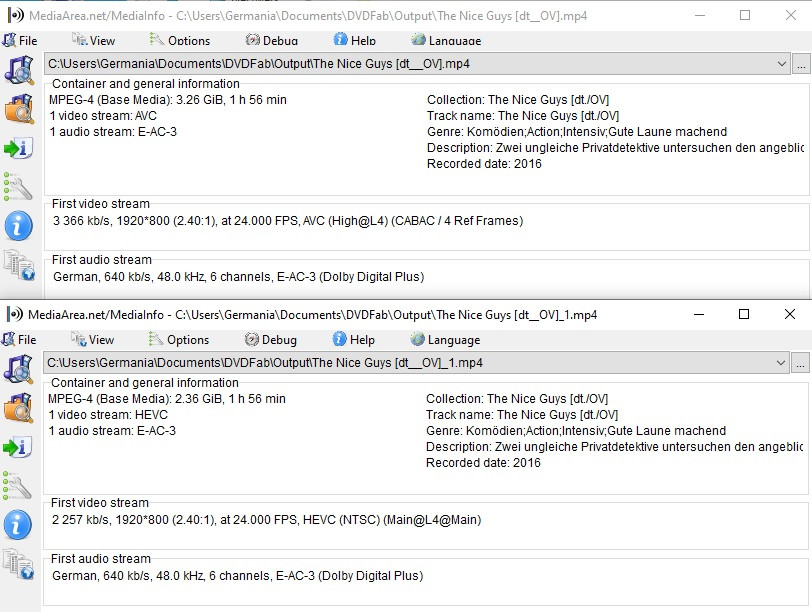Click the export green arrow icon in top window
This screenshot has width=812, height=612.
pos(19,148)
